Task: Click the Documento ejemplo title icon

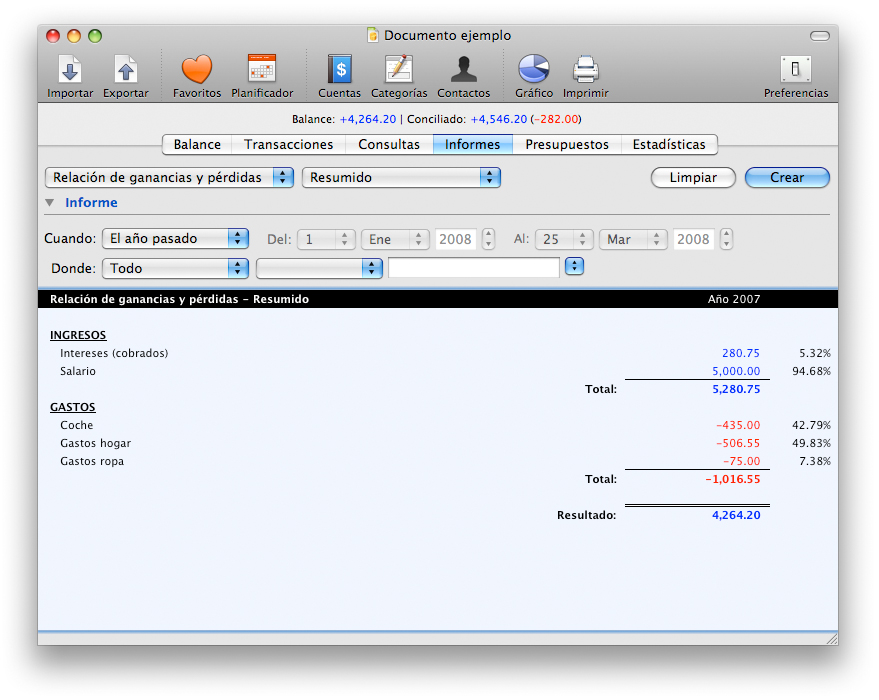Action: [x=373, y=35]
